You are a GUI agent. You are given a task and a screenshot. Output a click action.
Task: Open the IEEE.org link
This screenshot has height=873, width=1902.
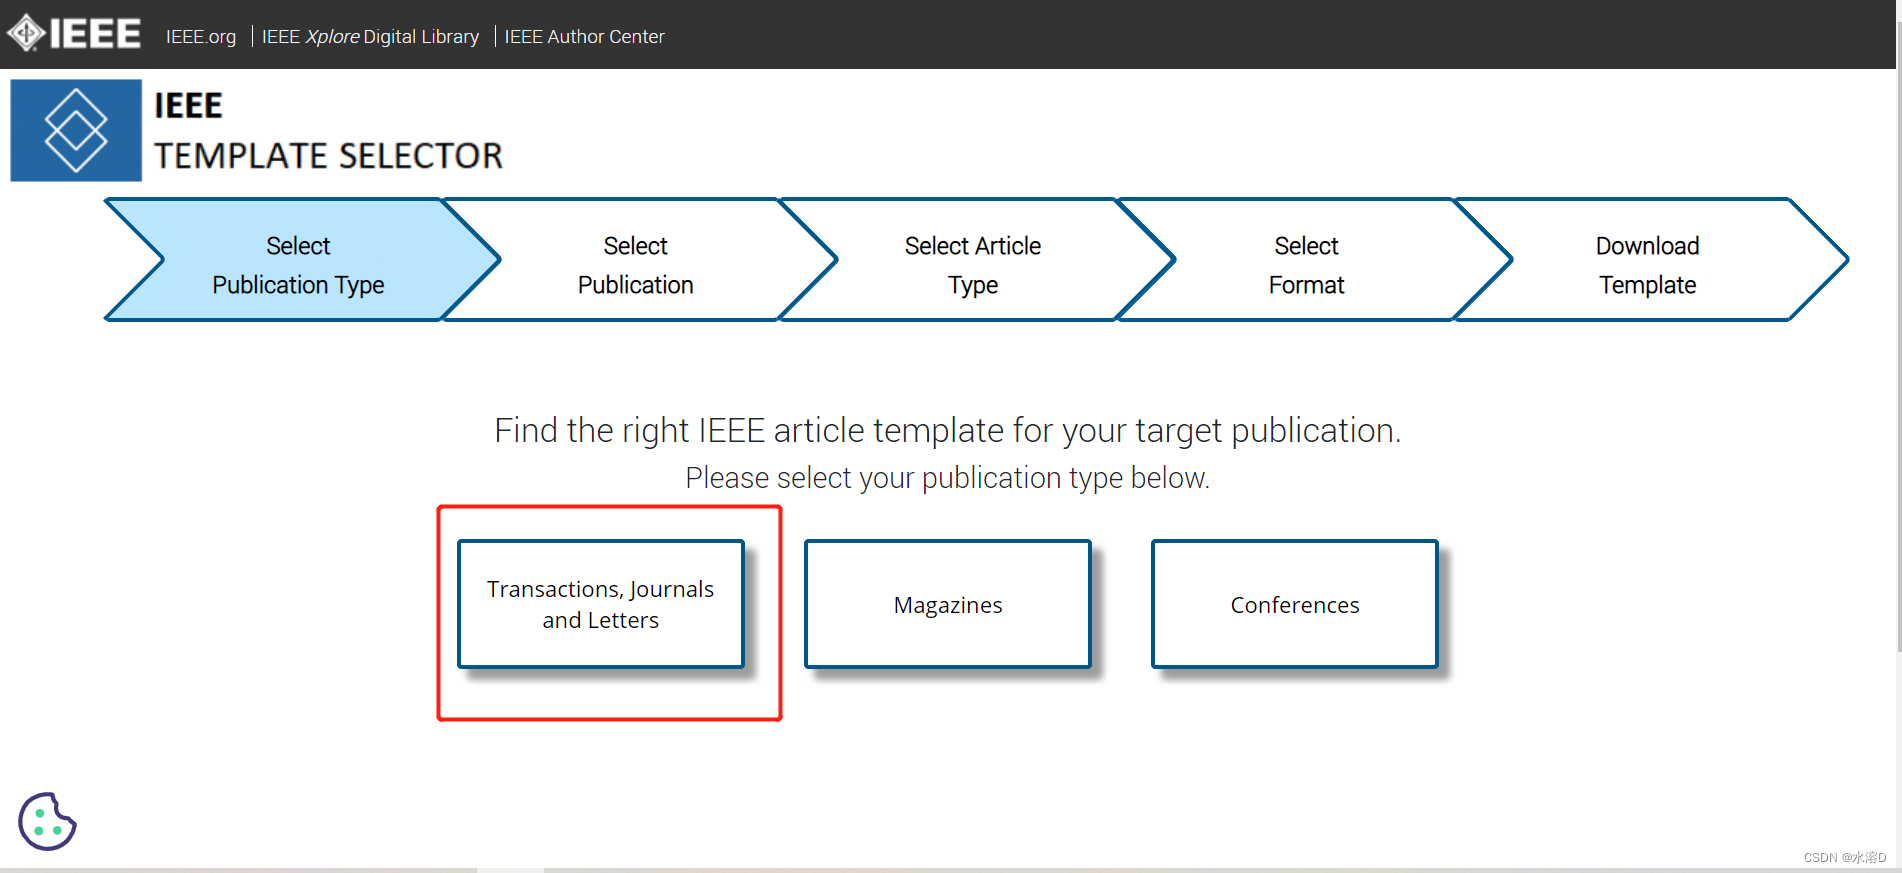pyautogui.click(x=201, y=37)
